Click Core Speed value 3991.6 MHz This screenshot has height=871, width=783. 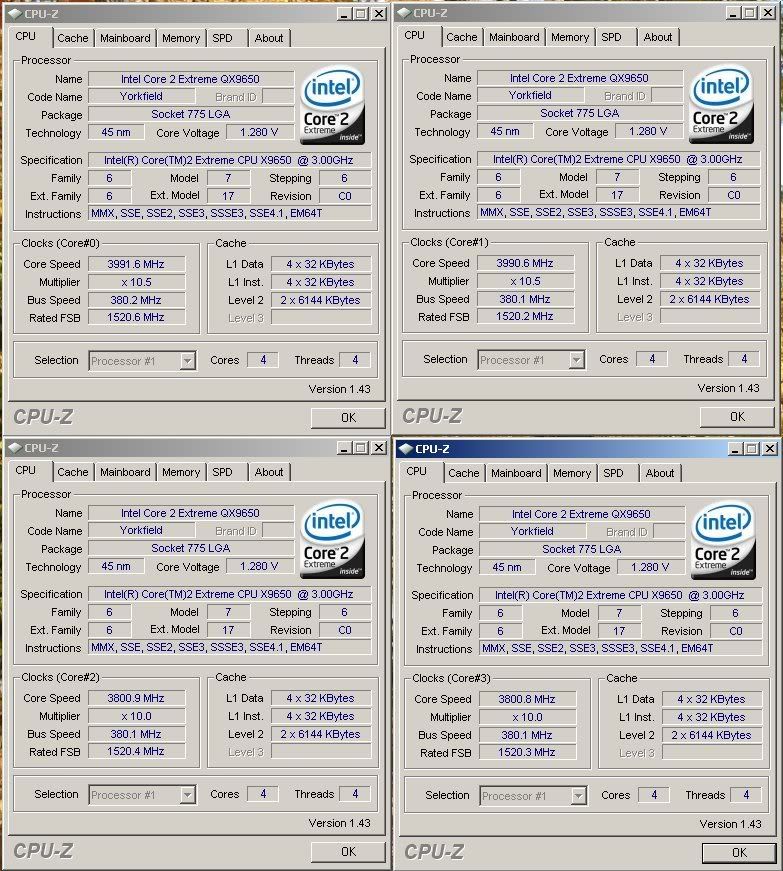click(x=136, y=264)
